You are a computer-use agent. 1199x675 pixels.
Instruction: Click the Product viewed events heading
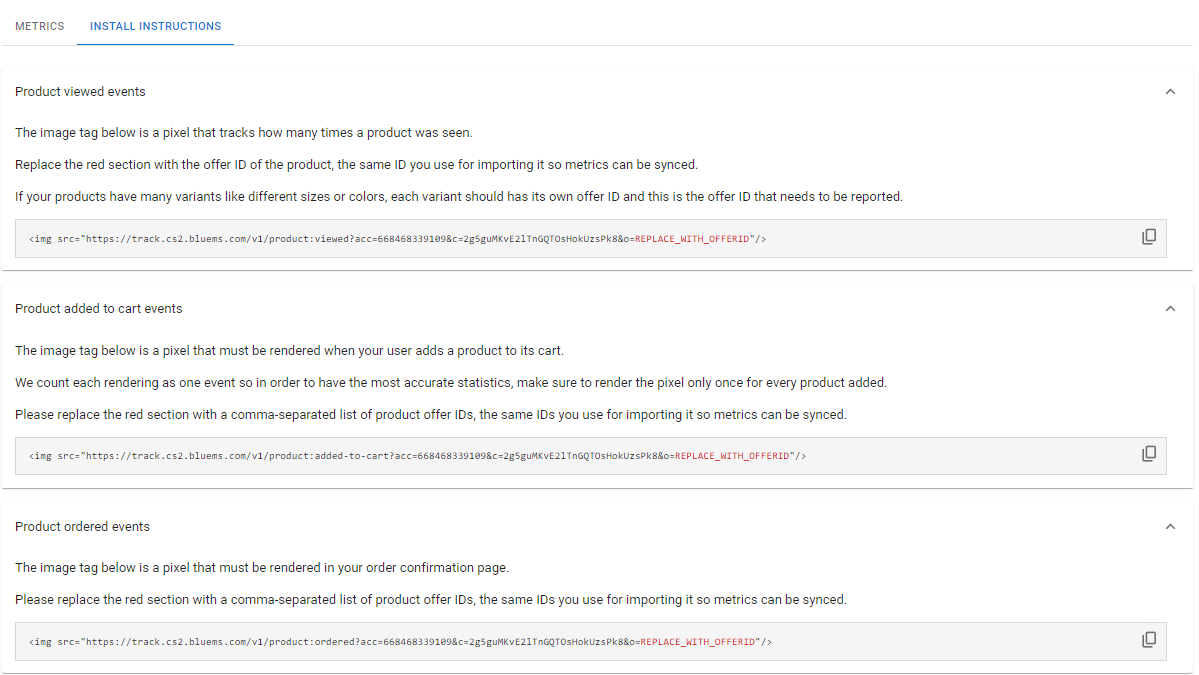80,92
